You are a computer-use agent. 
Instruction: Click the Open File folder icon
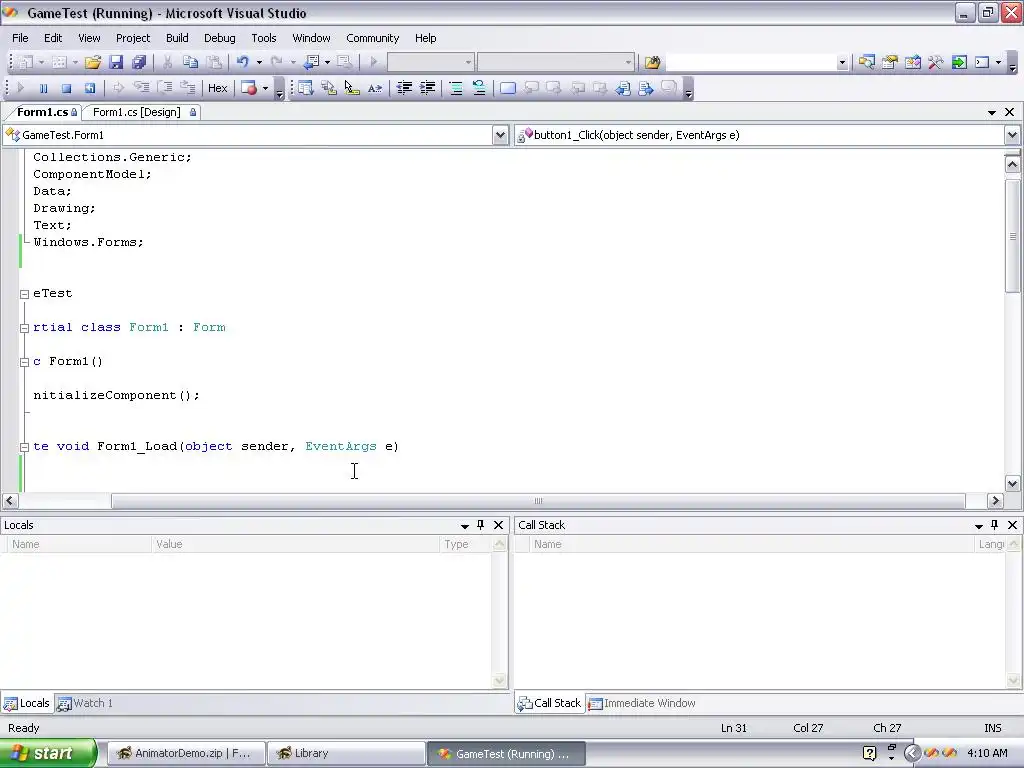pyautogui.click(x=93, y=62)
